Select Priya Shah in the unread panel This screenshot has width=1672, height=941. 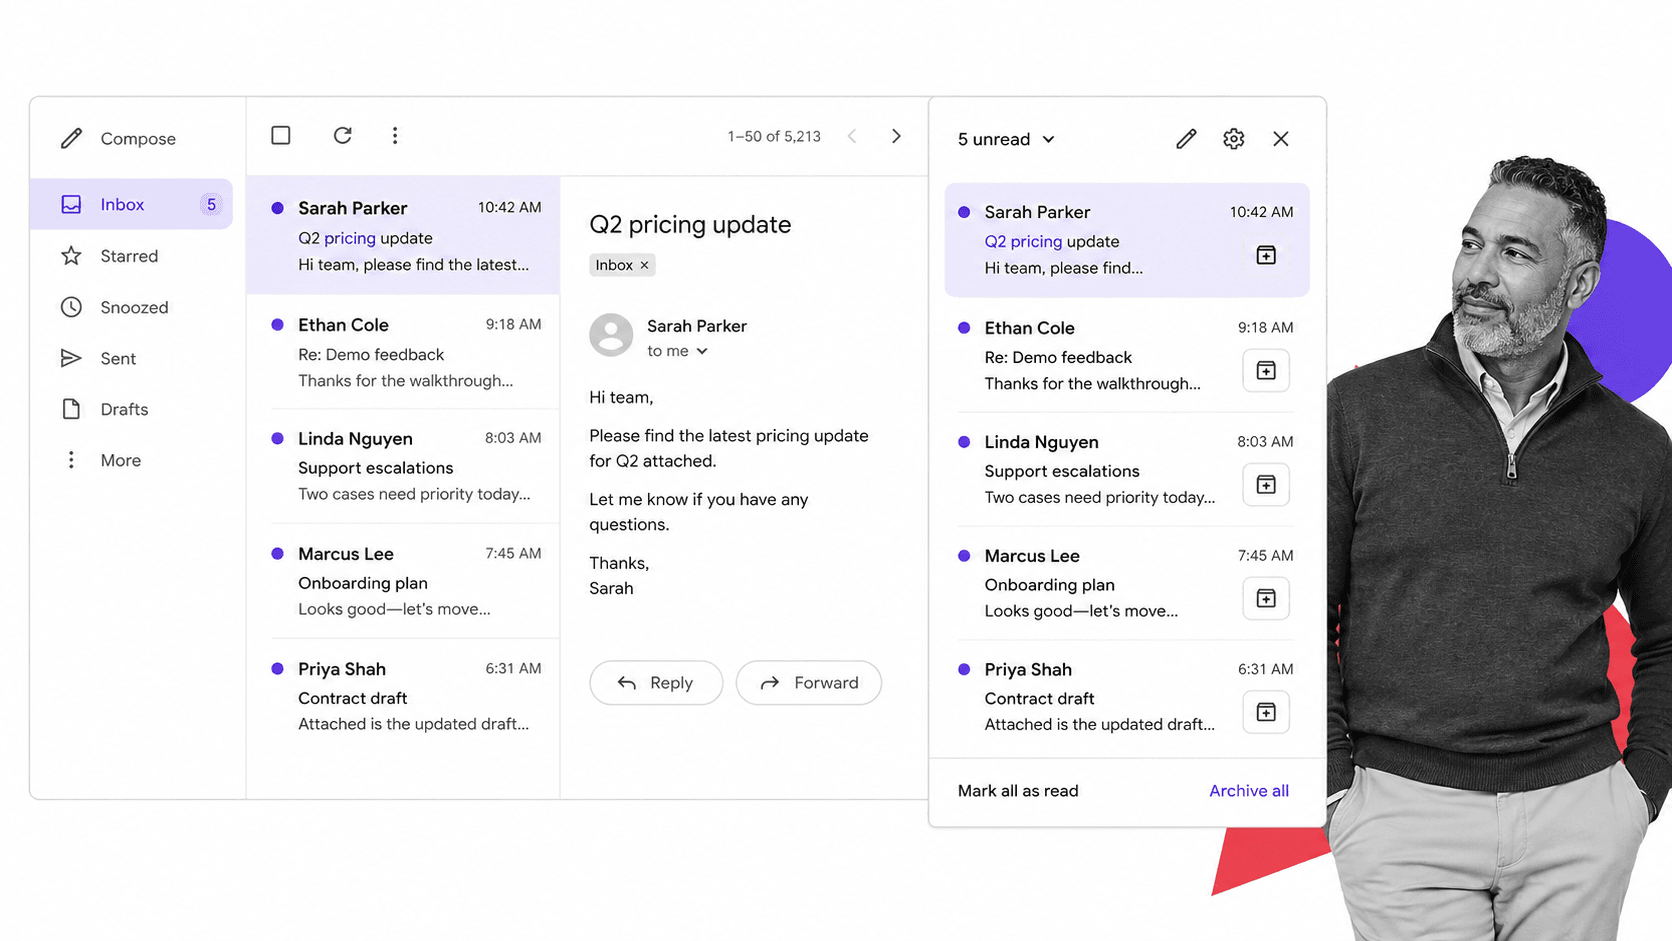[1126, 697]
